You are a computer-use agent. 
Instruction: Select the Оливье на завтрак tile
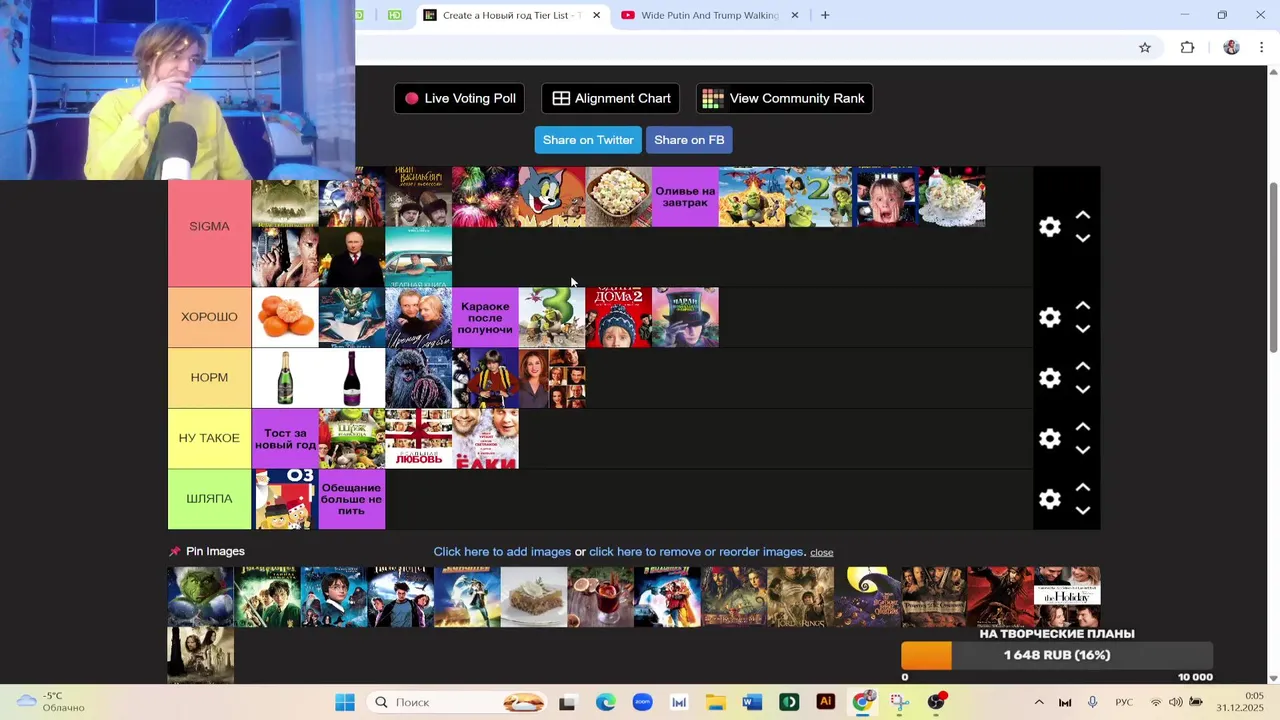[x=685, y=197]
